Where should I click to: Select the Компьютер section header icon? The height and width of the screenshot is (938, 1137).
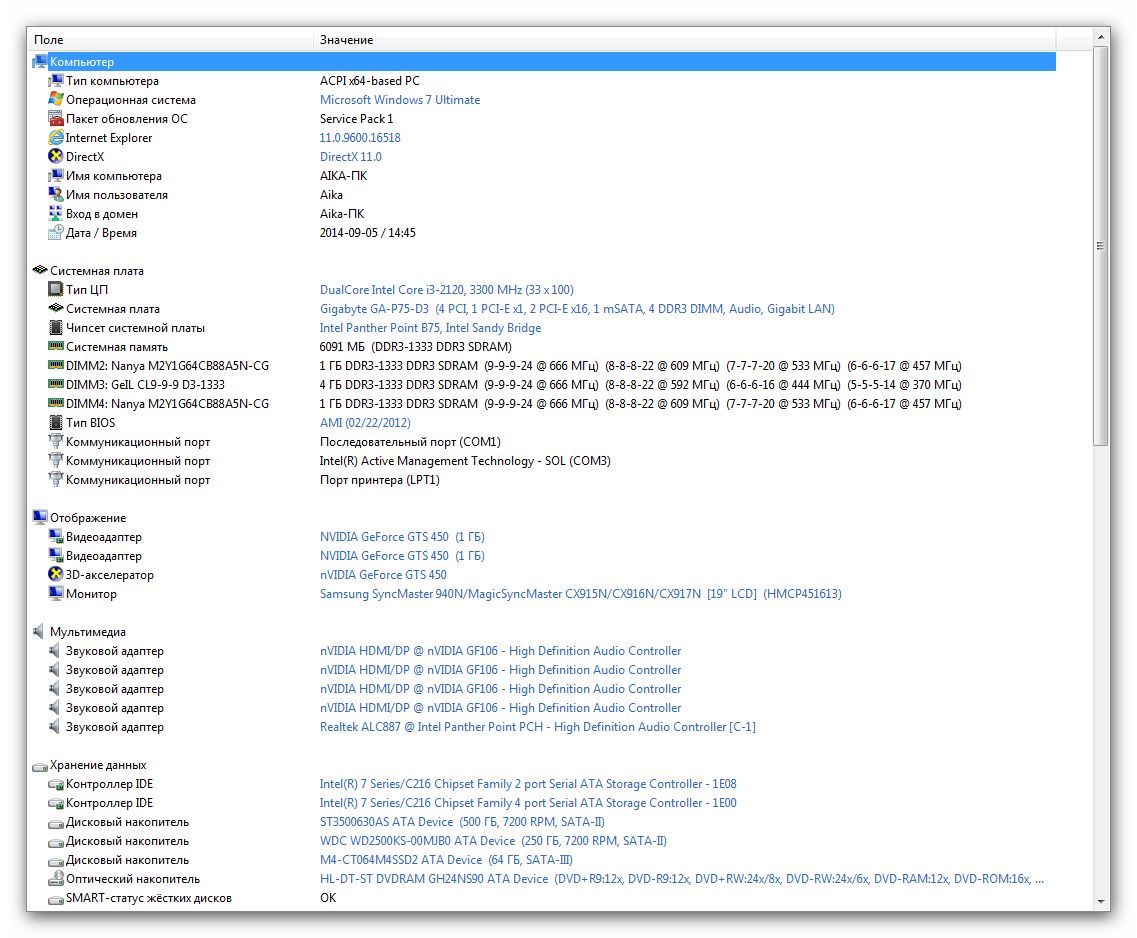click(x=40, y=62)
